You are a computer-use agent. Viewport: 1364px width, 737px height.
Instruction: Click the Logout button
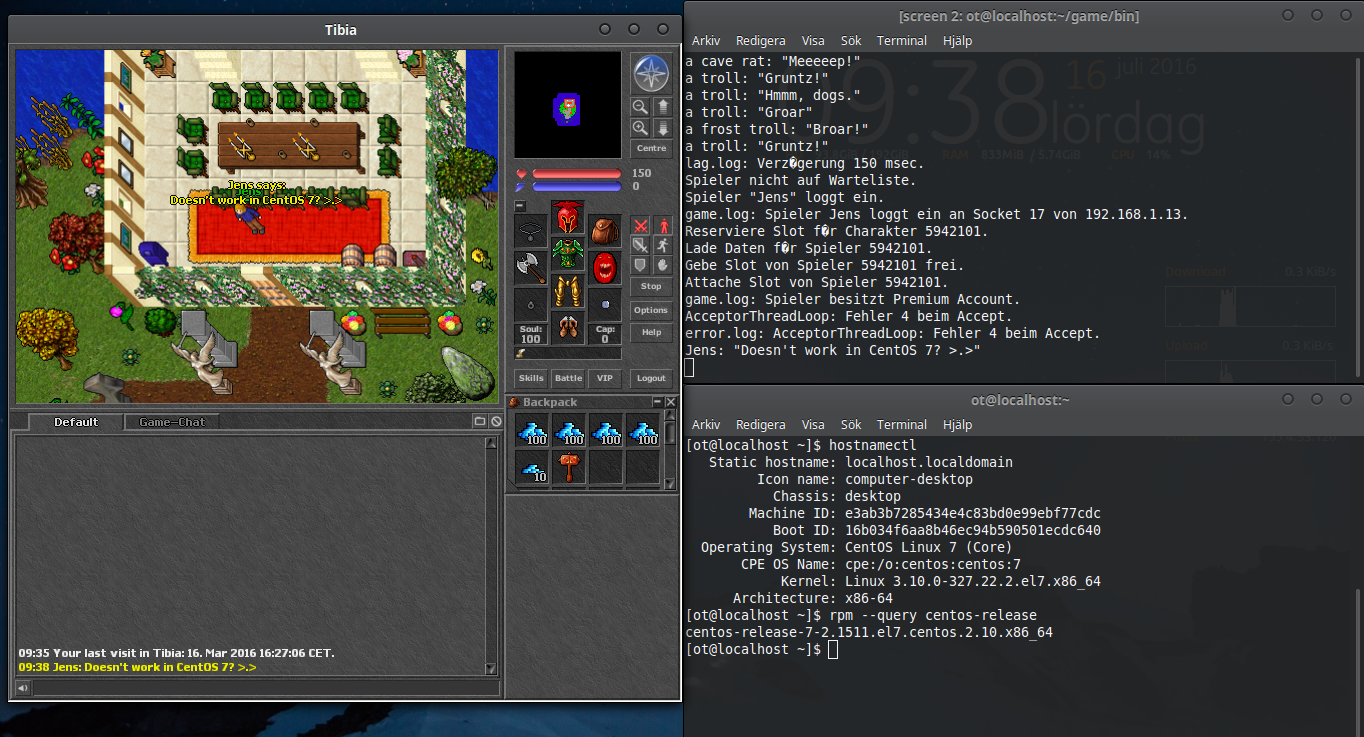(x=651, y=379)
